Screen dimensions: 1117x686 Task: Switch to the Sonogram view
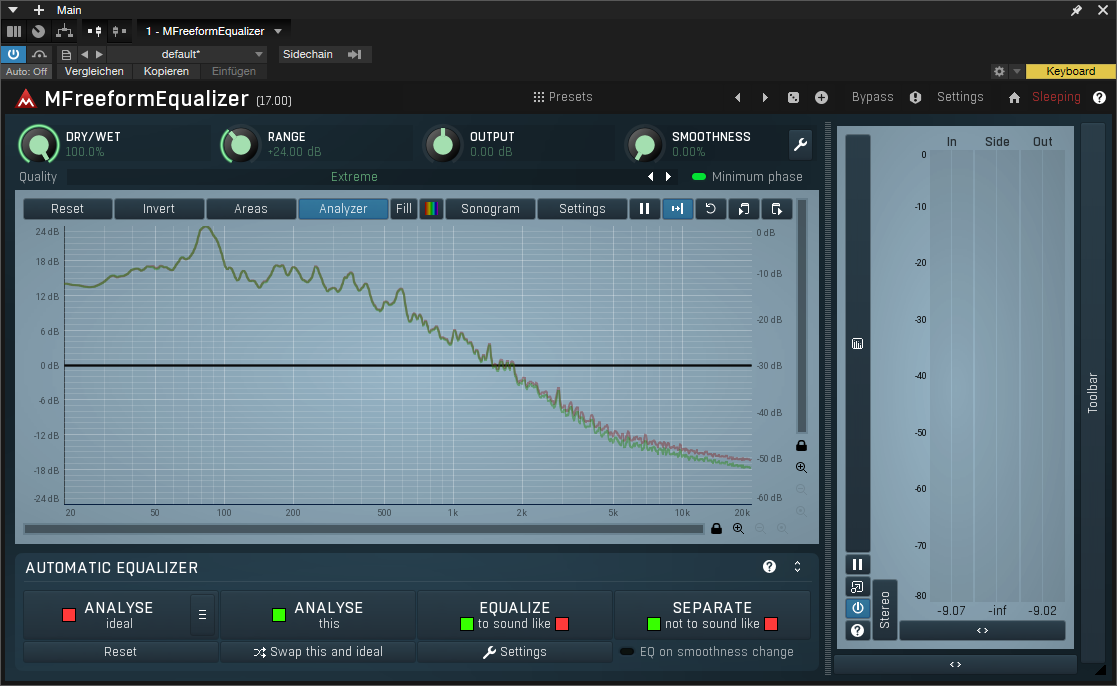[490, 209]
